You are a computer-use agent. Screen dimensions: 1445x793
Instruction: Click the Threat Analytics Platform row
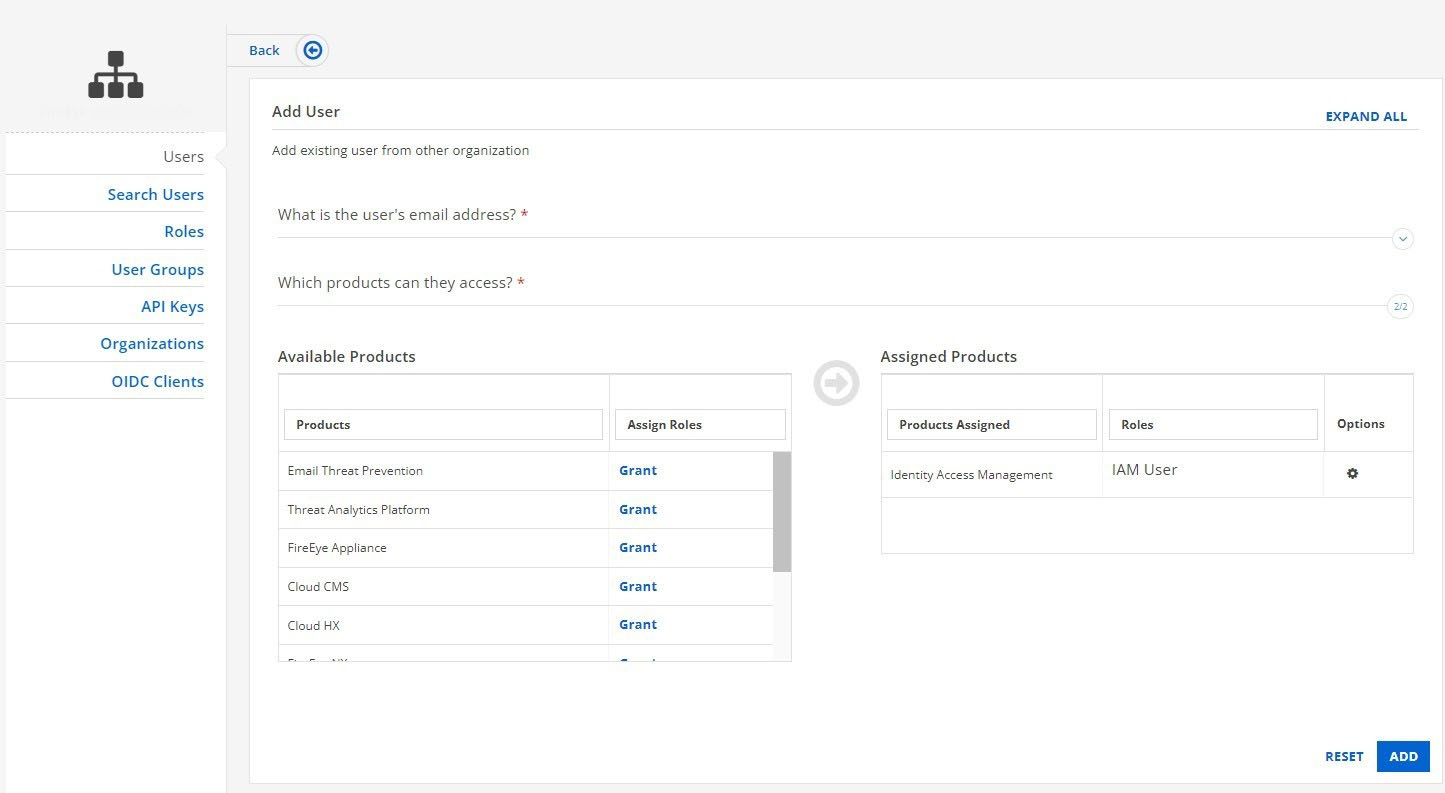(x=526, y=510)
